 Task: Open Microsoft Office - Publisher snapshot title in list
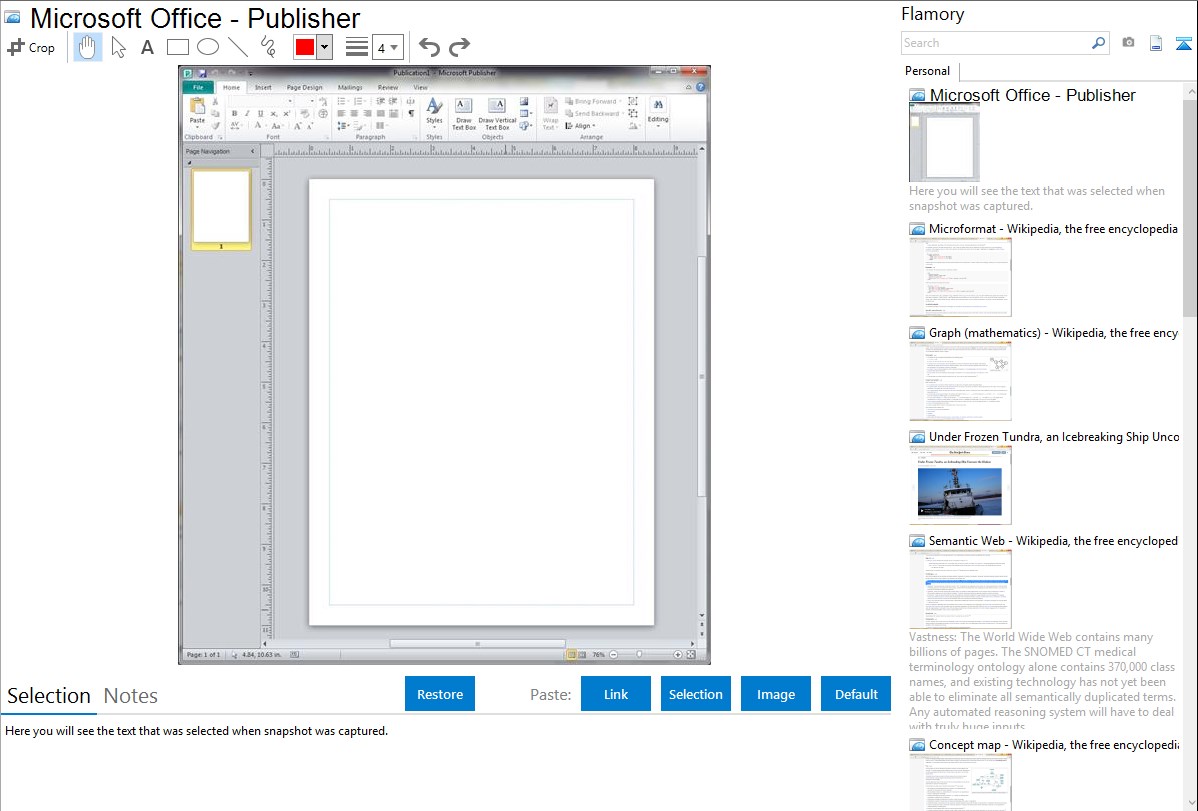point(1032,96)
